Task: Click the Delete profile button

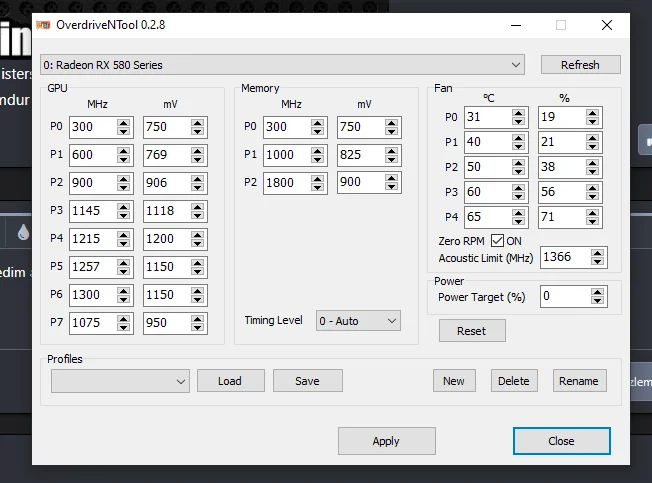Action: (514, 381)
